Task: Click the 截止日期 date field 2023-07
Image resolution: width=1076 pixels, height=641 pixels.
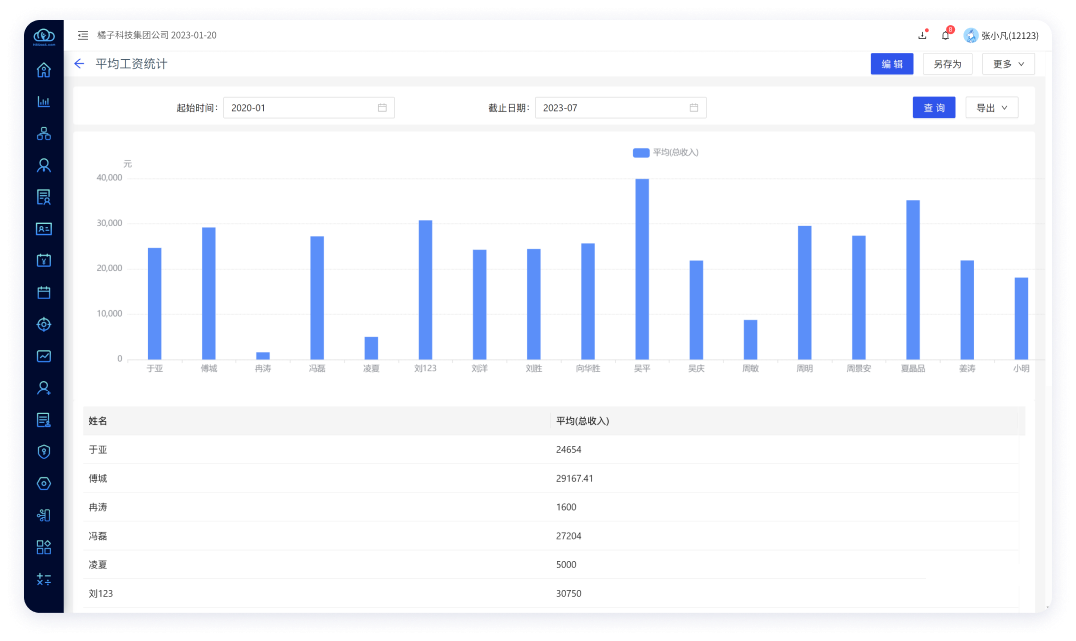Action: pos(620,108)
